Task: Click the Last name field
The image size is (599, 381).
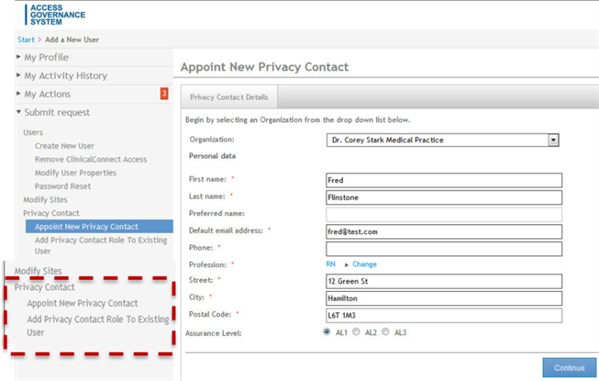Action: point(444,198)
